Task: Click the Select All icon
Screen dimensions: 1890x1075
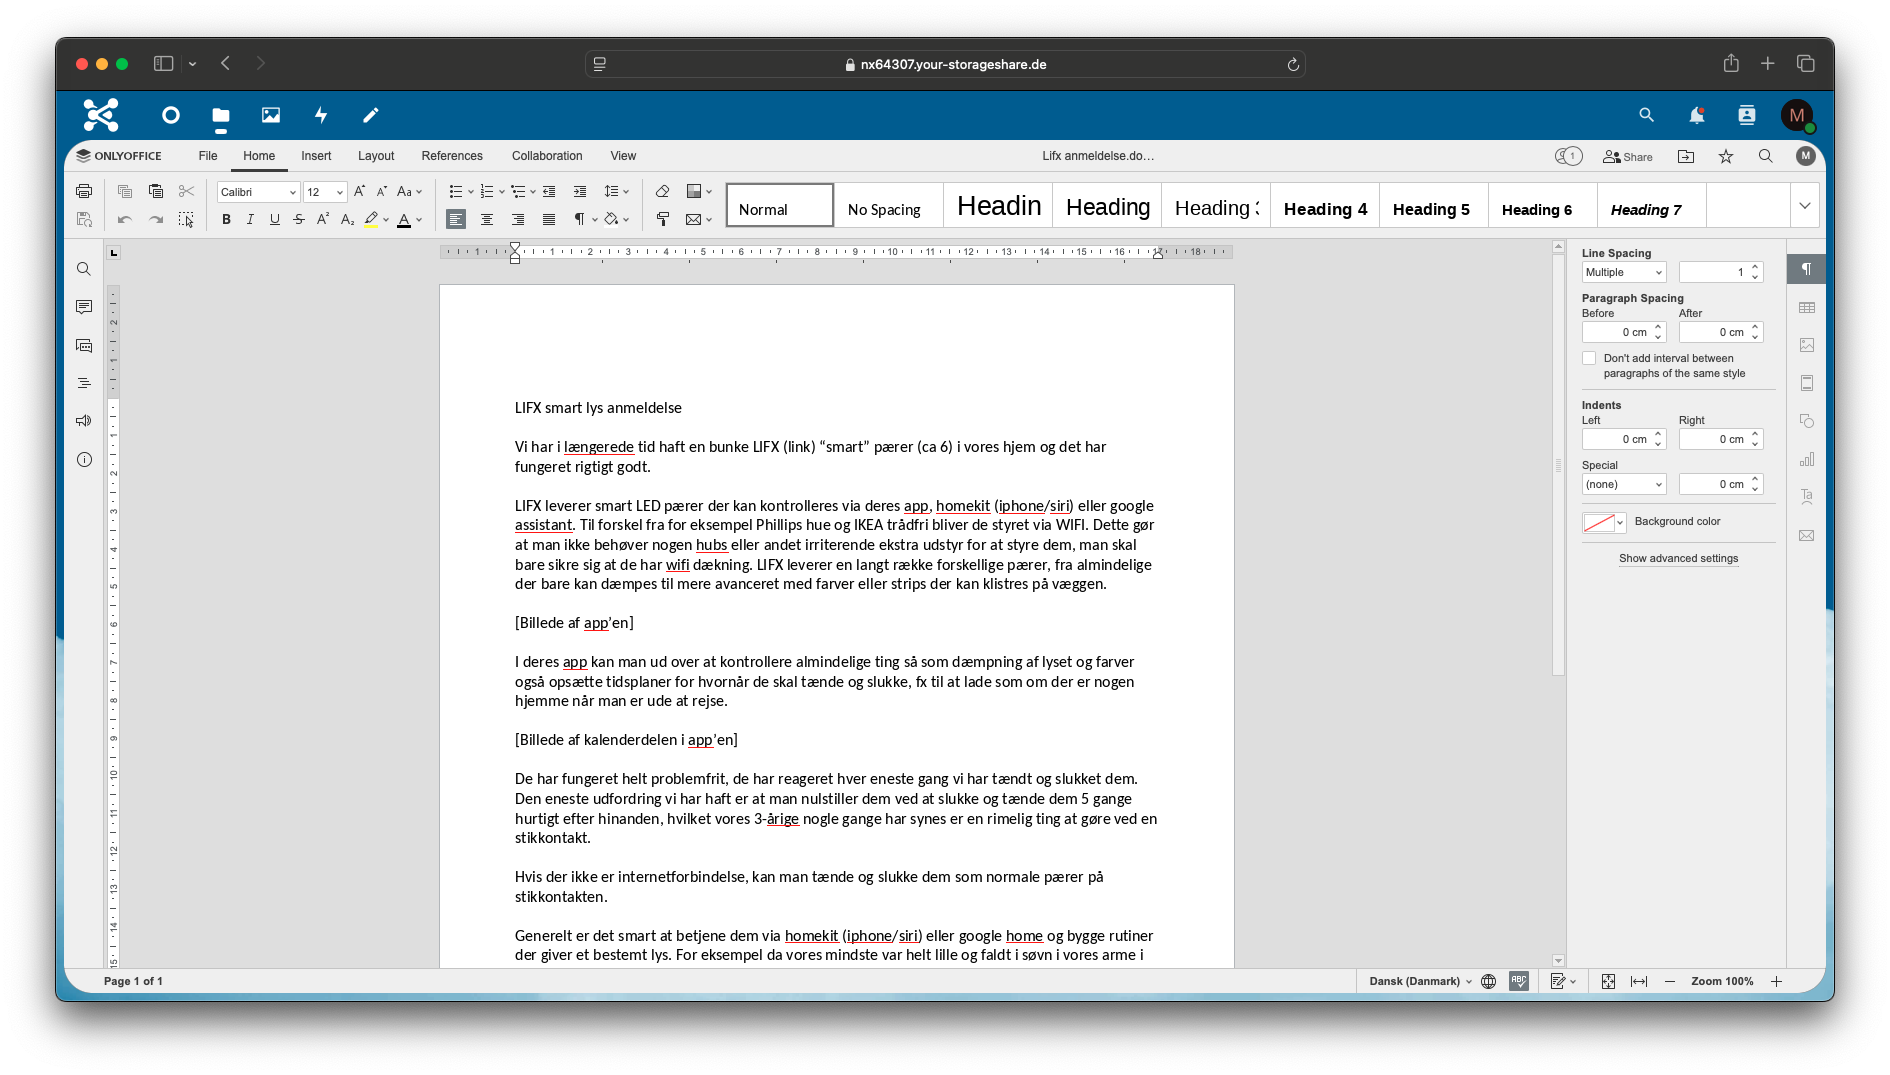Action: (x=186, y=219)
